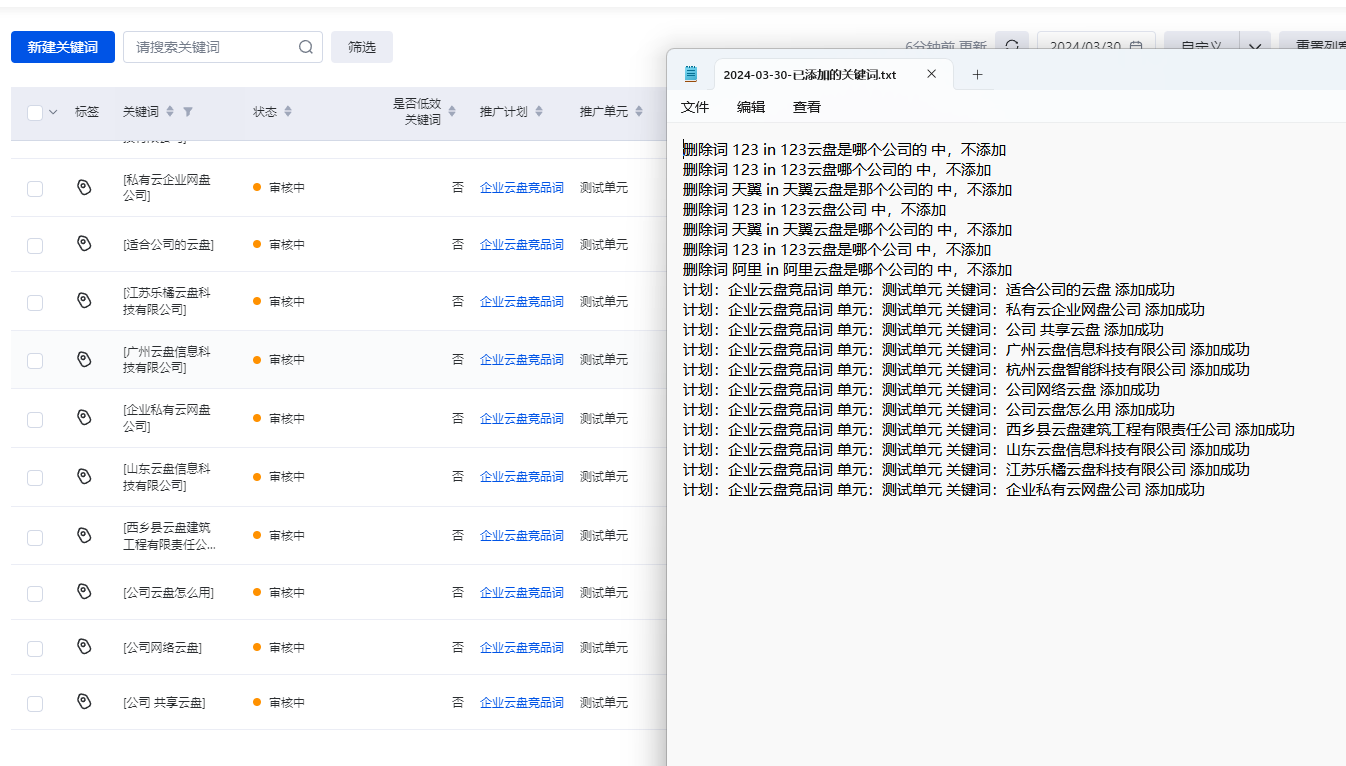
Task: Click the 筛选 button
Action: click(362, 47)
